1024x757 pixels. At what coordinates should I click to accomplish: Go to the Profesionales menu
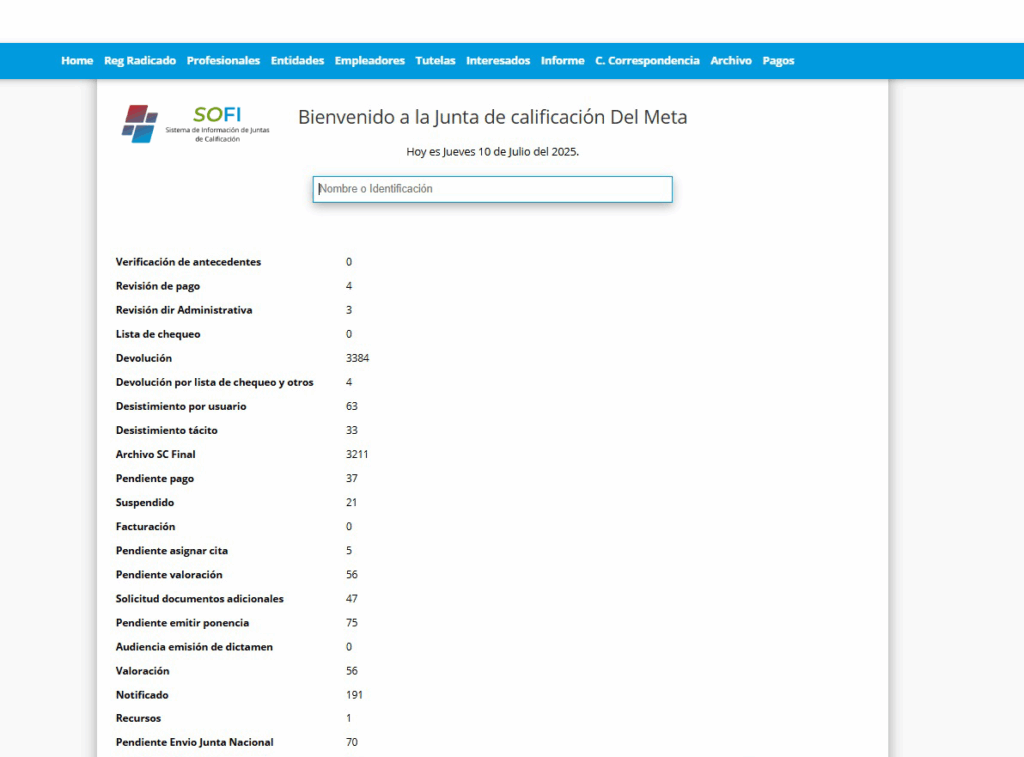pos(223,61)
